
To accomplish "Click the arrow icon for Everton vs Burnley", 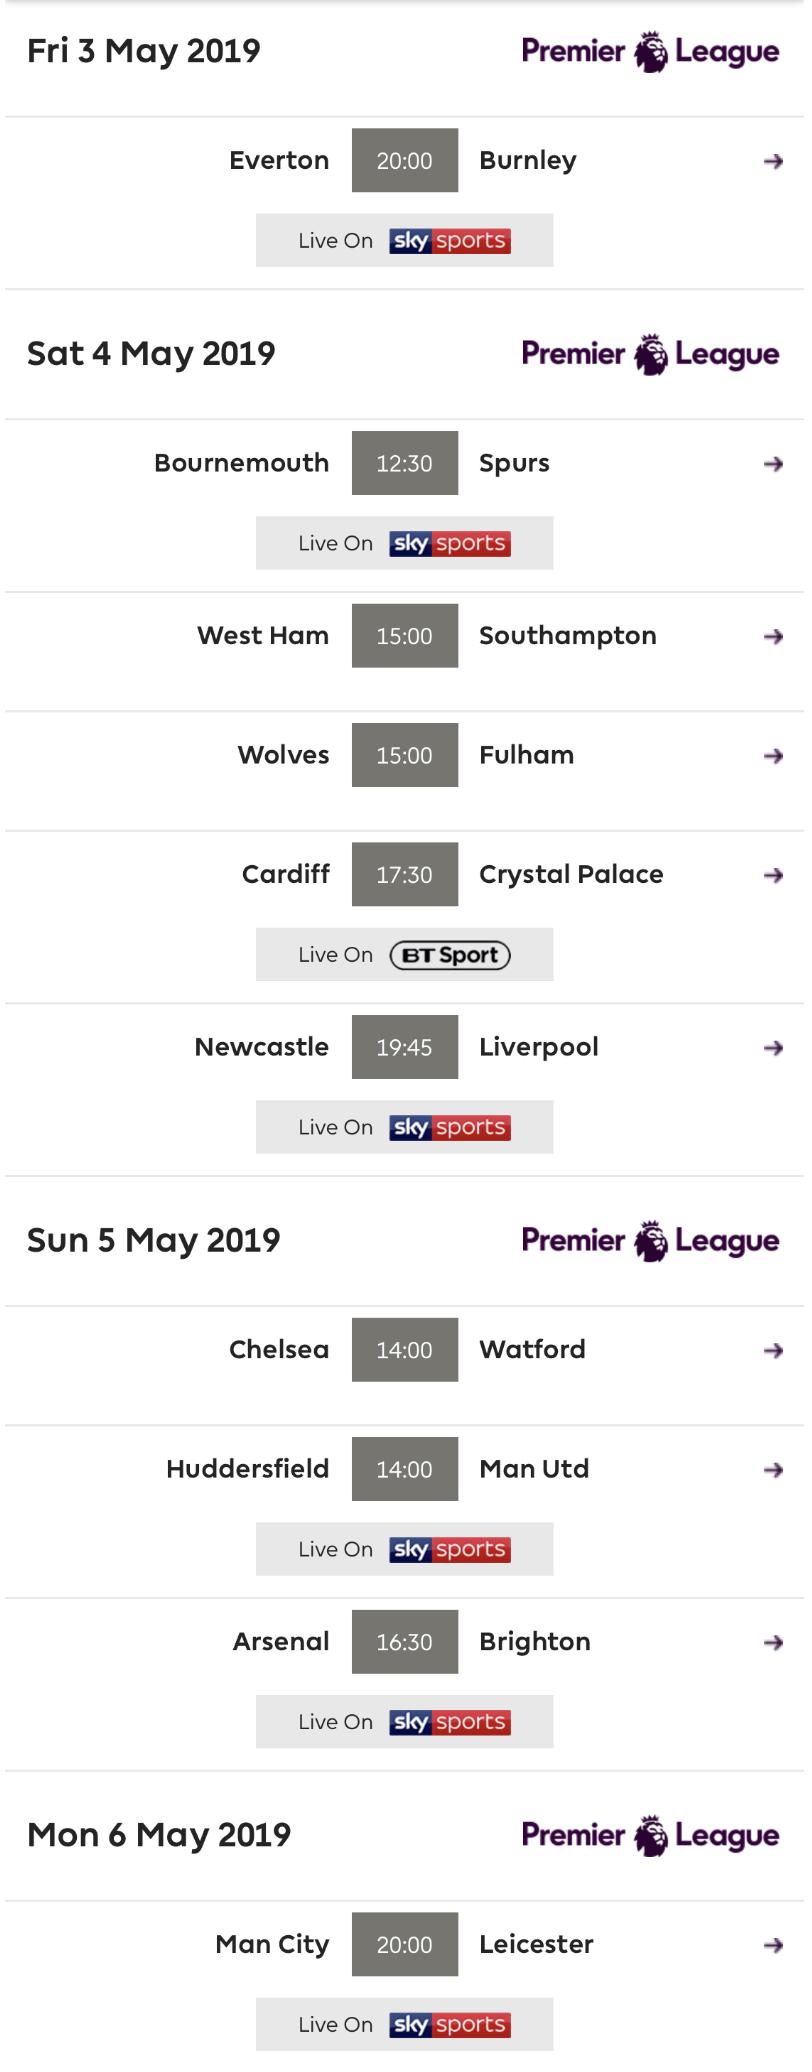I will coord(773,161).
